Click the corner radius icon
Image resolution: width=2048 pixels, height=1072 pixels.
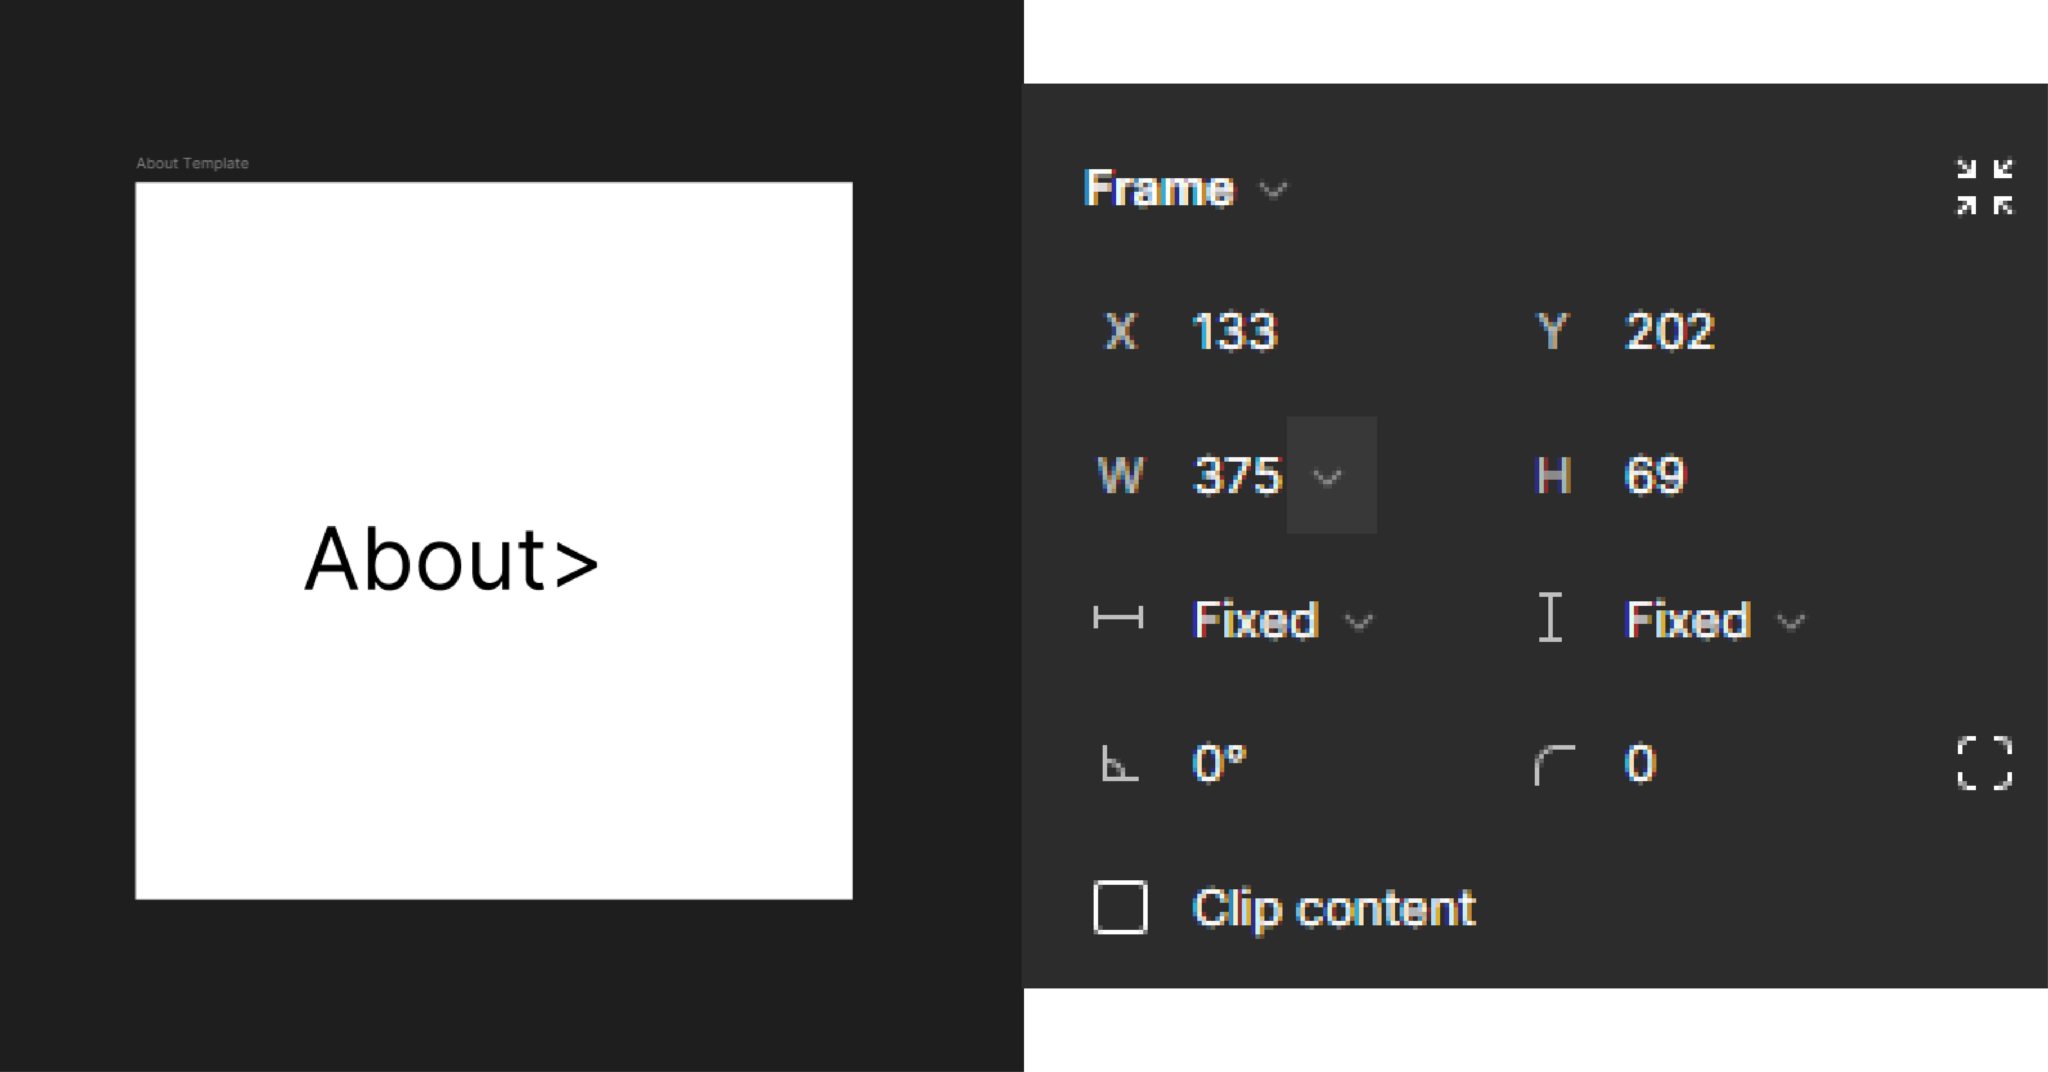pos(1556,762)
